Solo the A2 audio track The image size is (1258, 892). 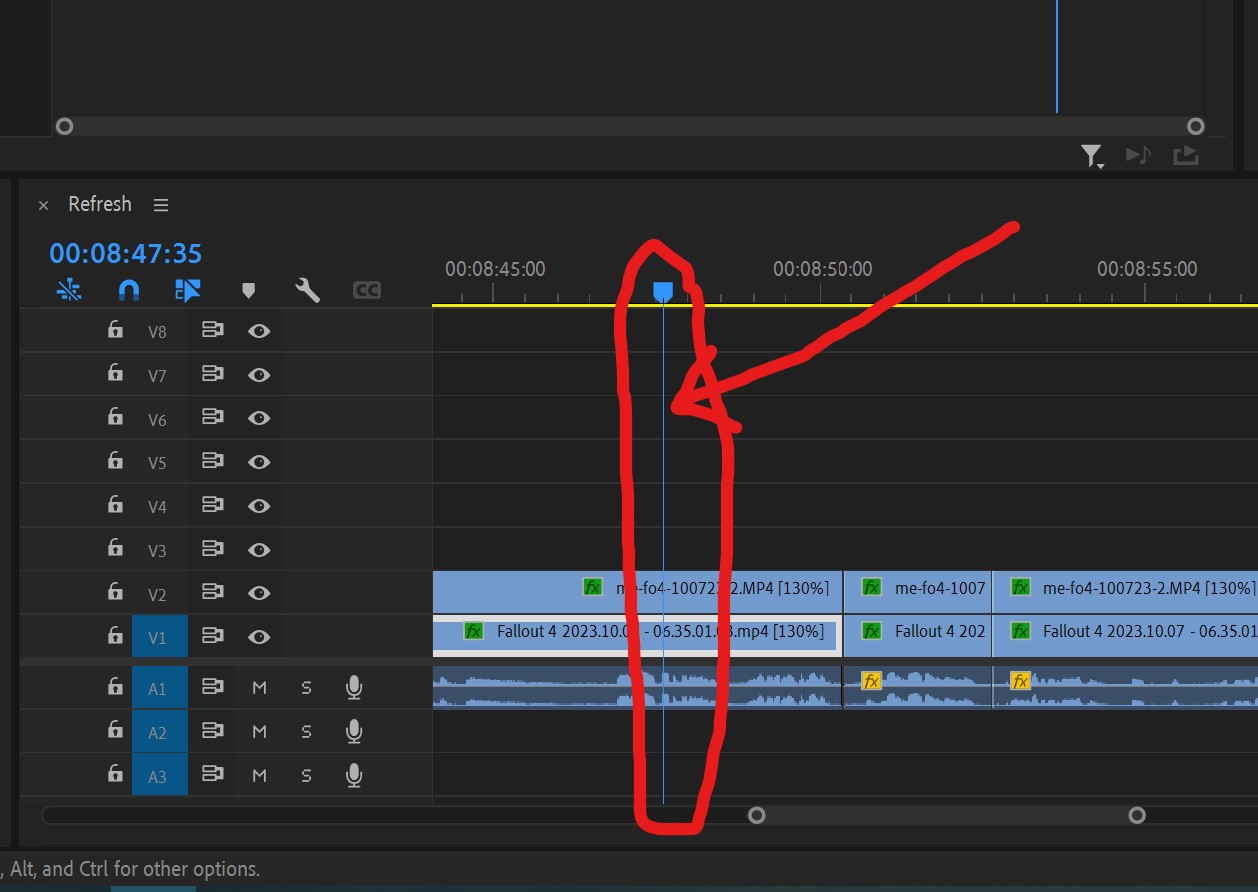306,731
